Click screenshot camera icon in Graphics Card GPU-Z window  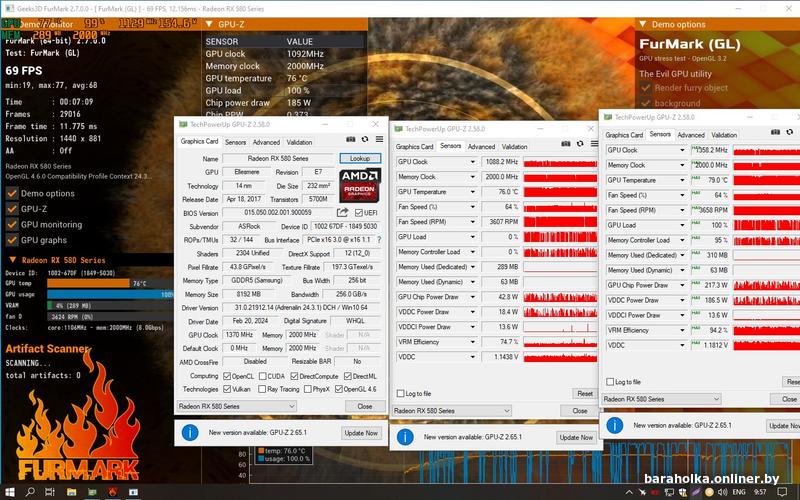coord(351,139)
